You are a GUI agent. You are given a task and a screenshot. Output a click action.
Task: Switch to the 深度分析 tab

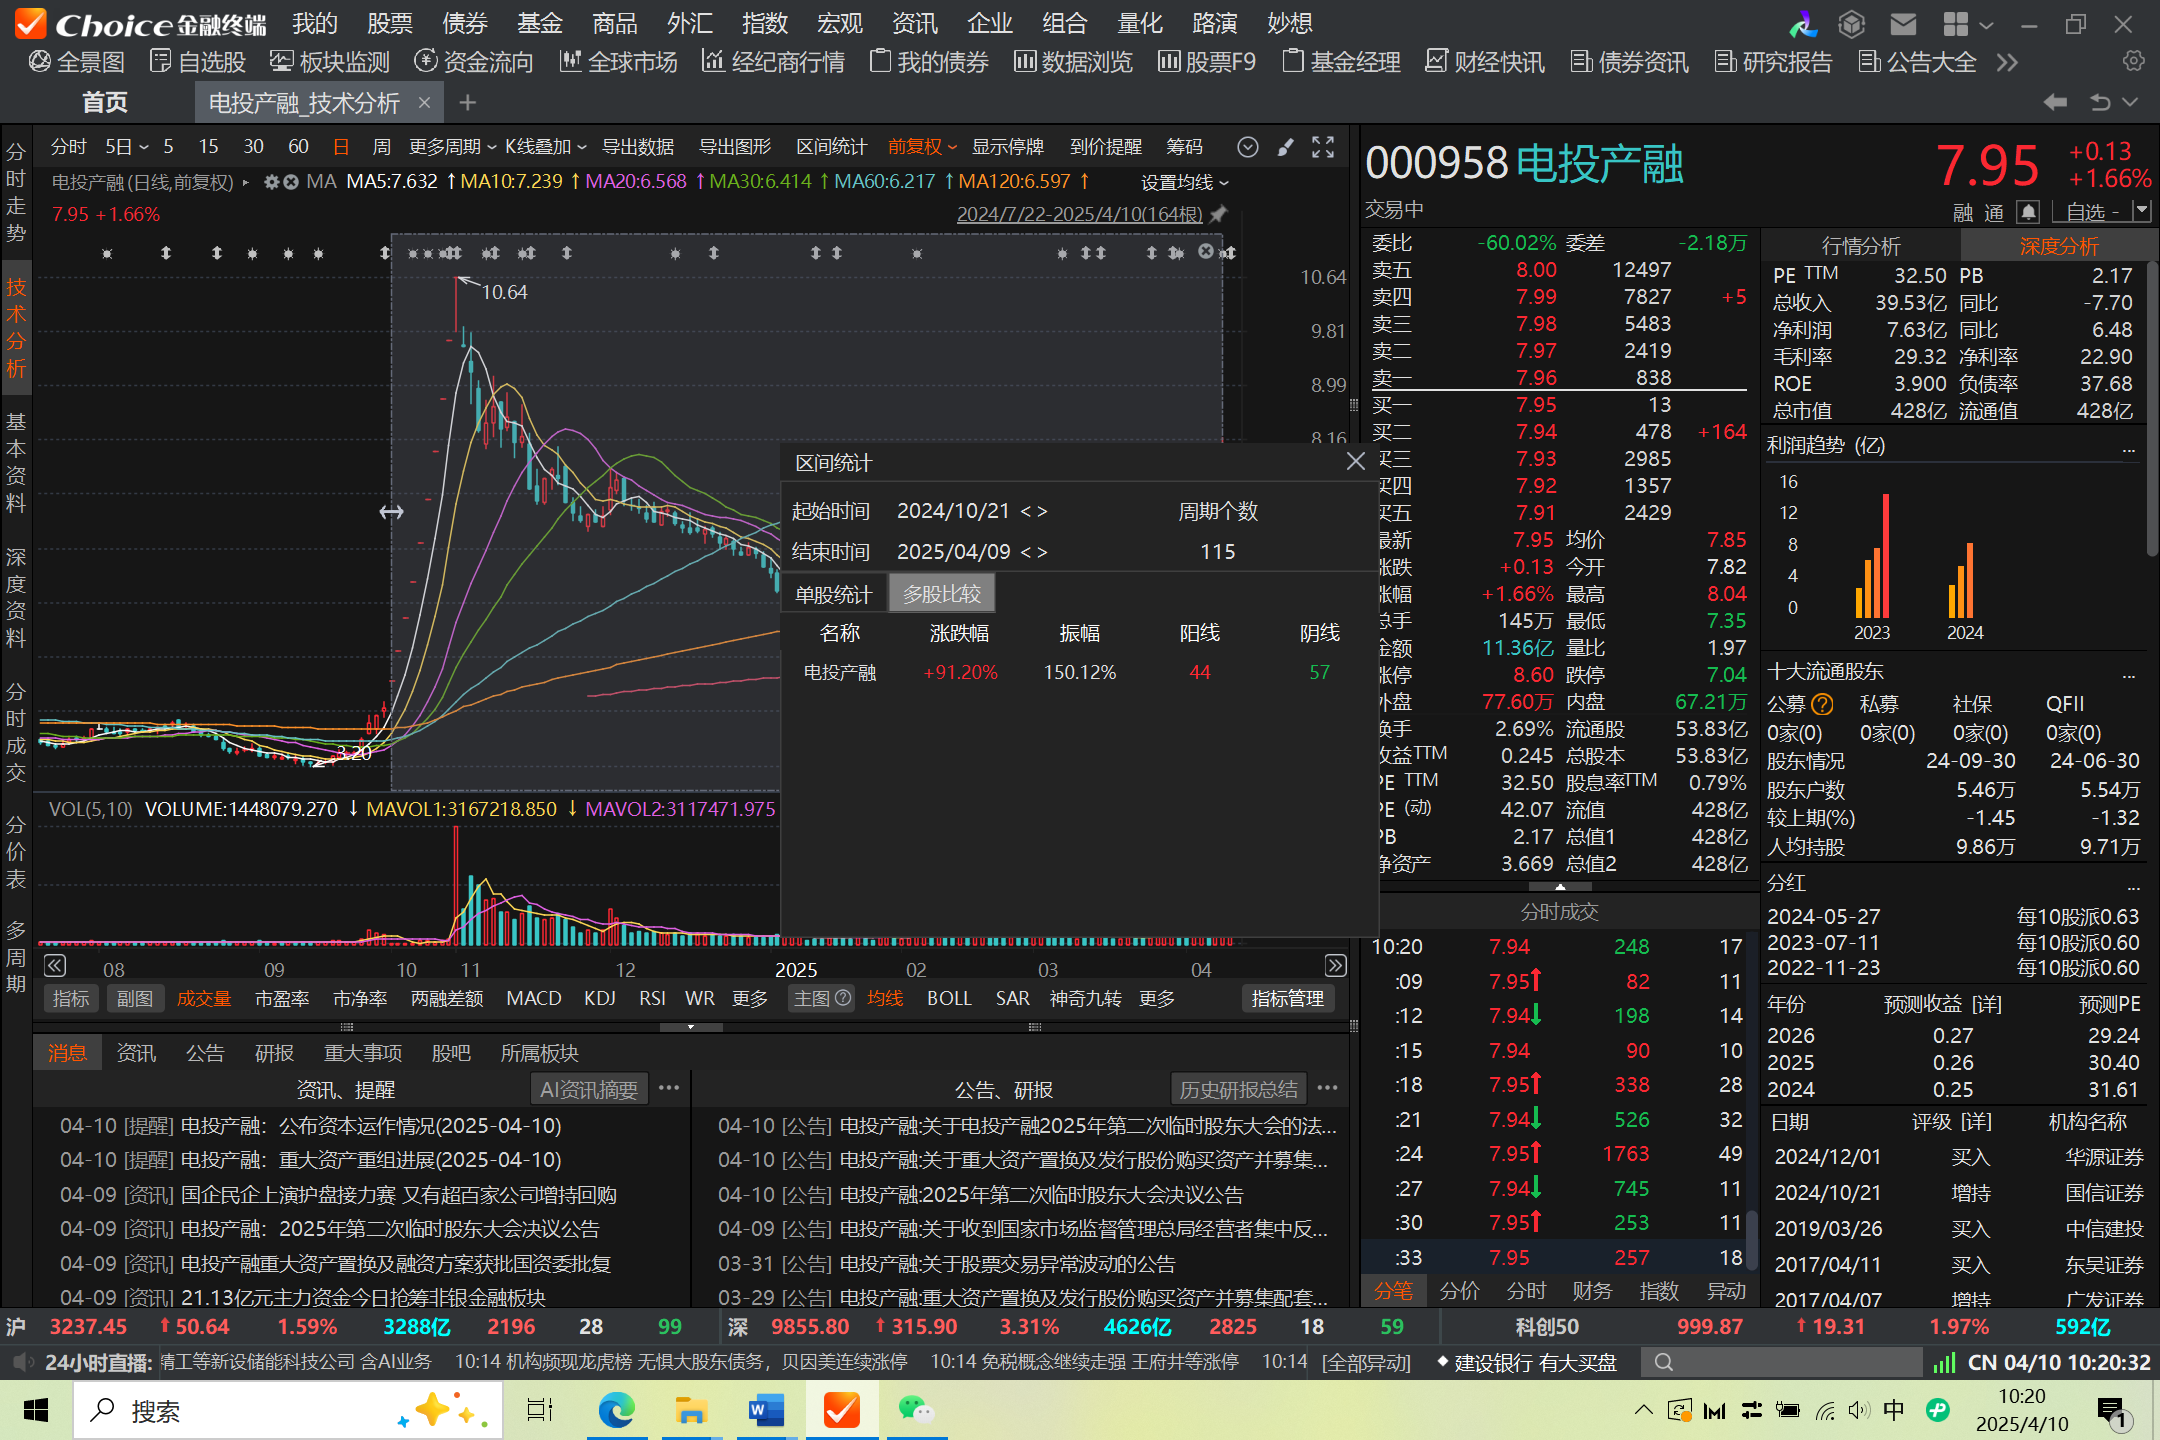pos(2058,246)
